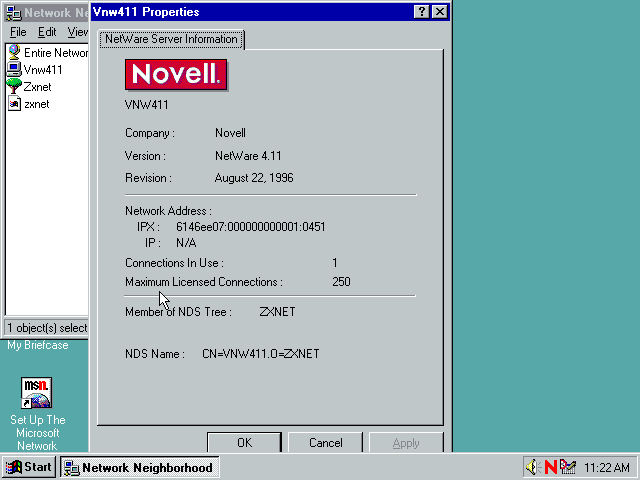Click the N/A IP address value
The height and width of the screenshot is (480, 640).
coord(186,243)
